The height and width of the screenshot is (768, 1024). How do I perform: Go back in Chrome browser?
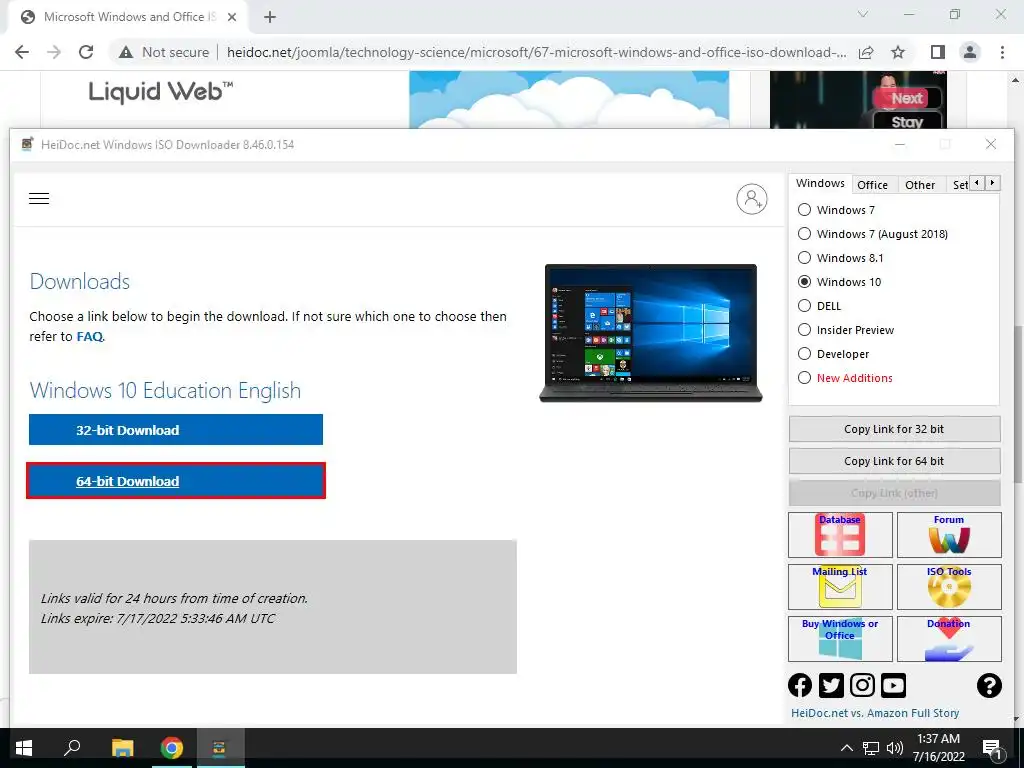(22, 52)
